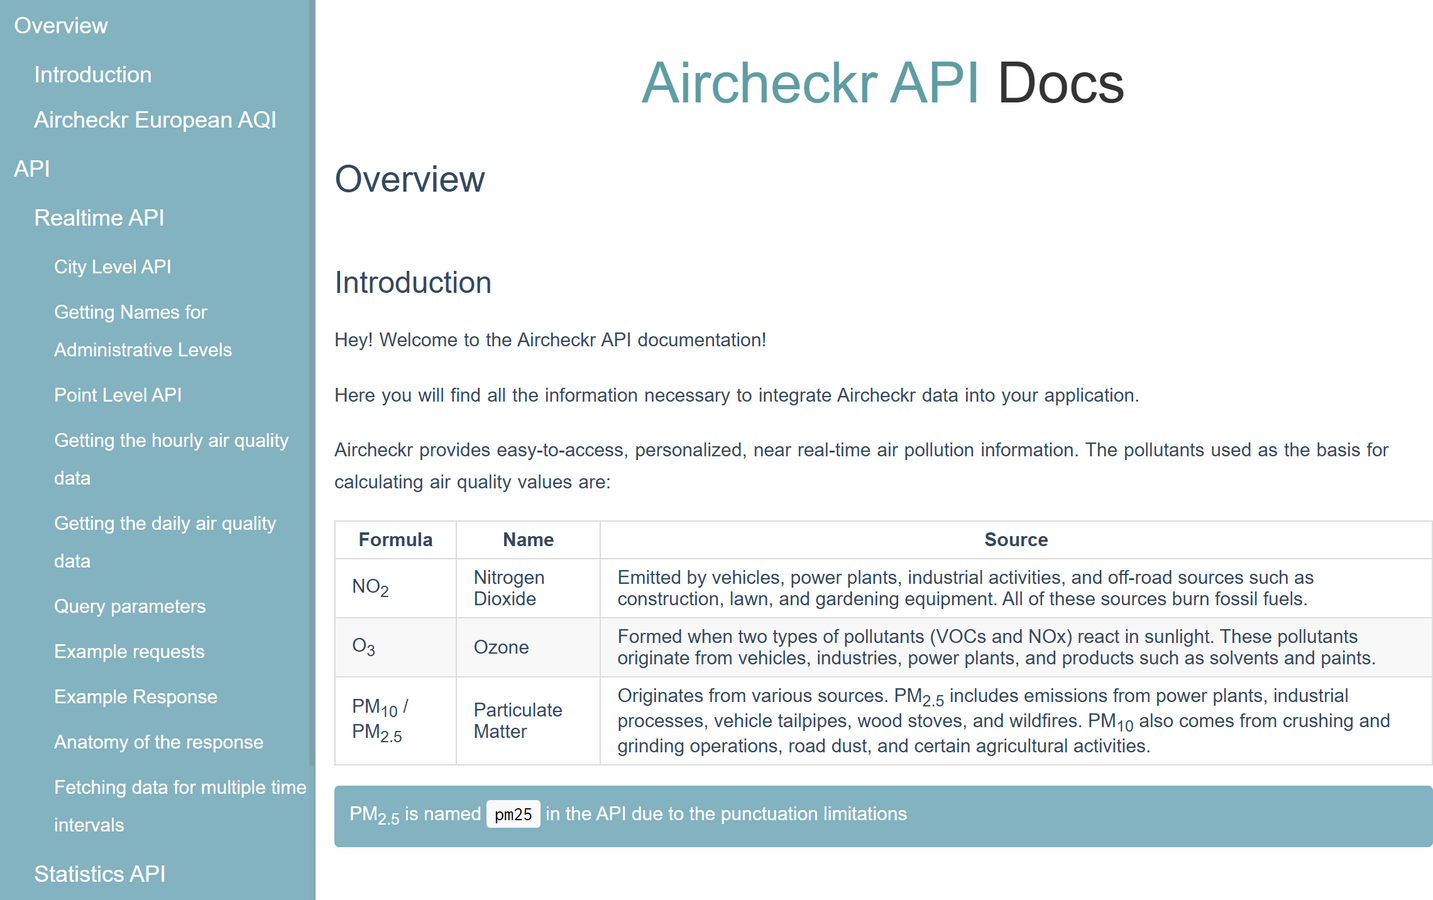Image resolution: width=1433 pixels, height=900 pixels.
Task: Open the Example requests documentation
Action: pyautogui.click(x=129, y=651)
